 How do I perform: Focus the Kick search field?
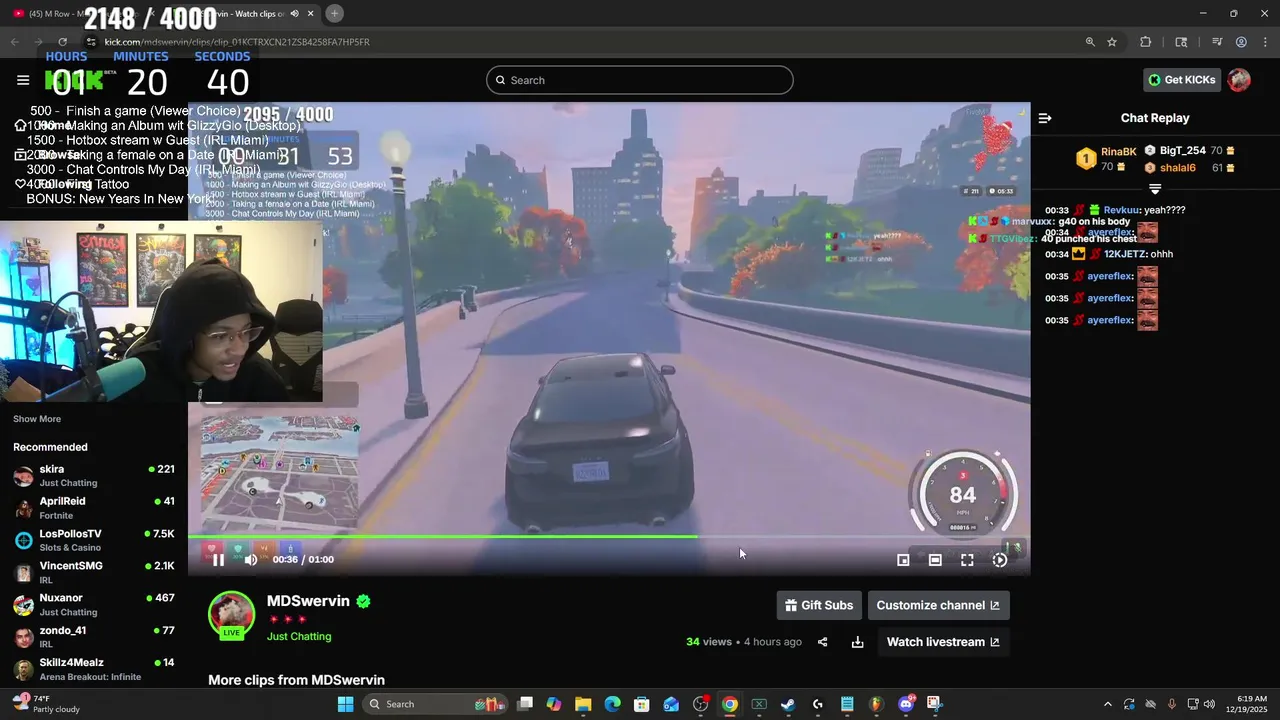640,80
